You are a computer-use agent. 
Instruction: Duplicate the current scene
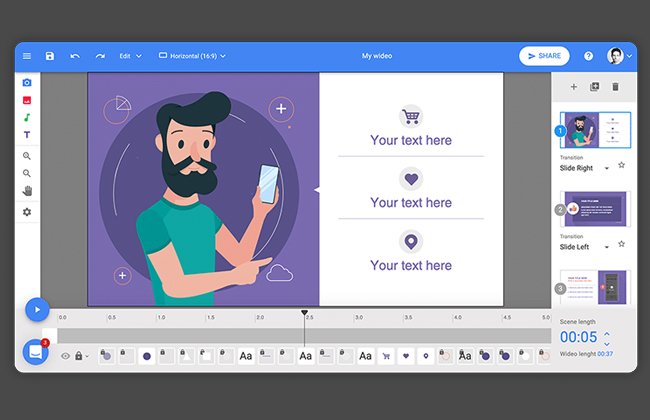[x=594, y=87]
